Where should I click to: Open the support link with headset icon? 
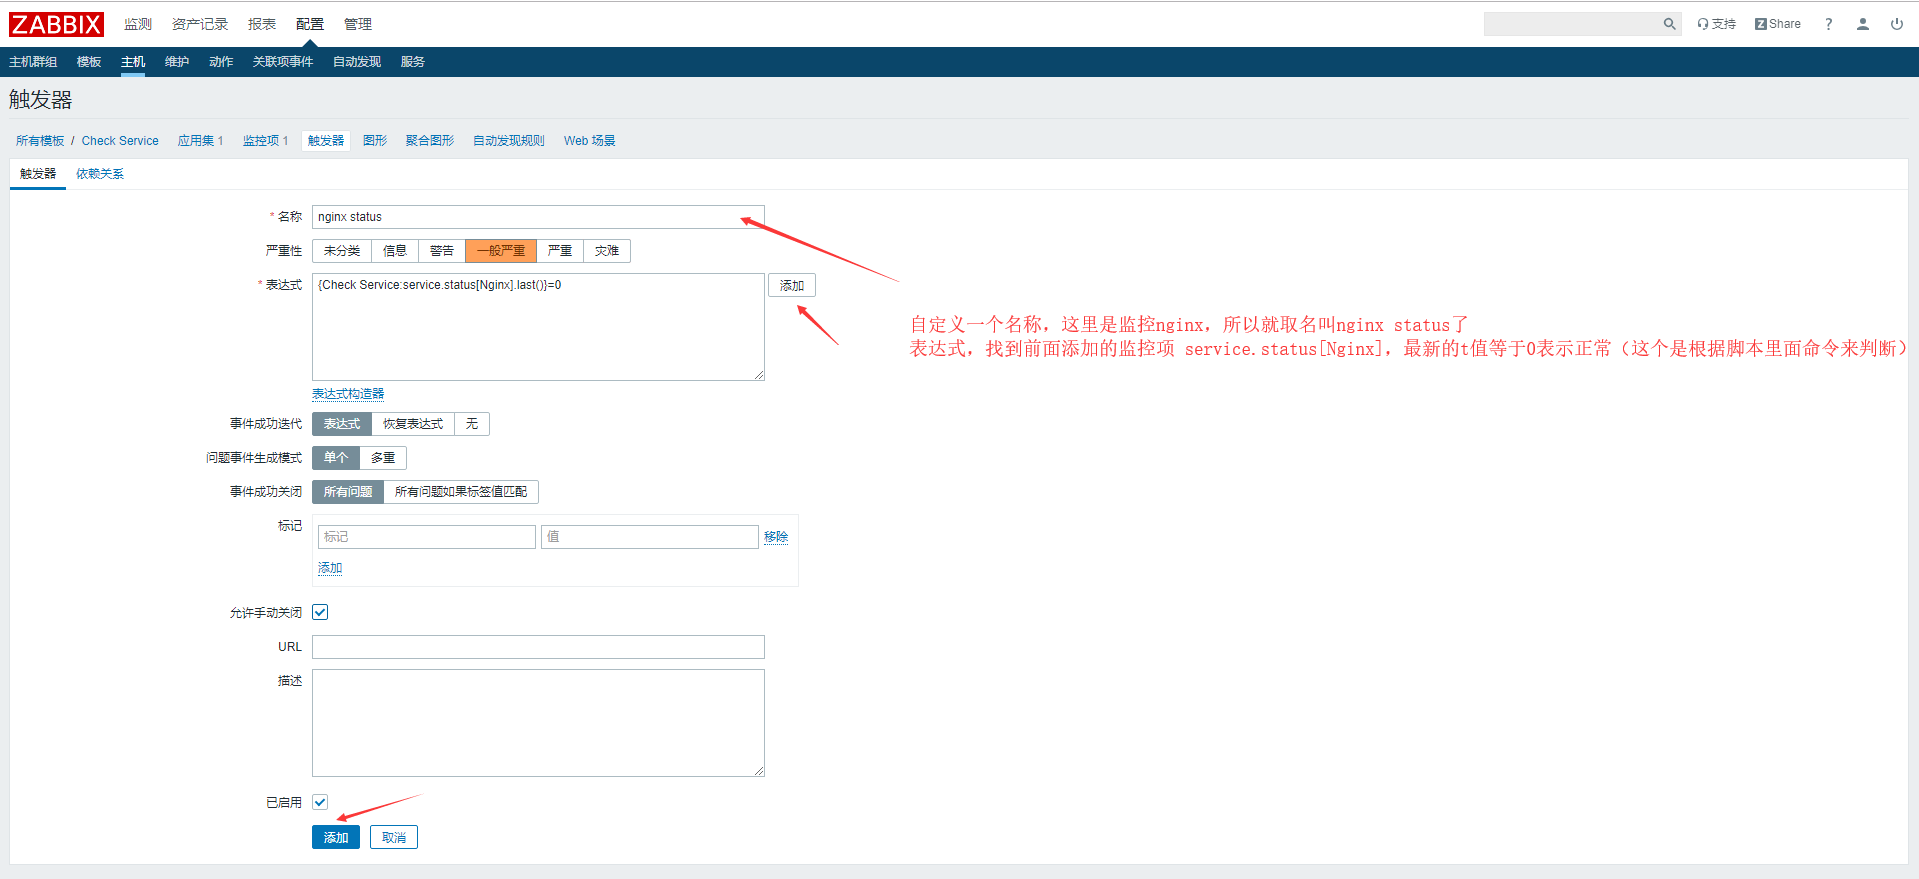[x=1716, y=24]
